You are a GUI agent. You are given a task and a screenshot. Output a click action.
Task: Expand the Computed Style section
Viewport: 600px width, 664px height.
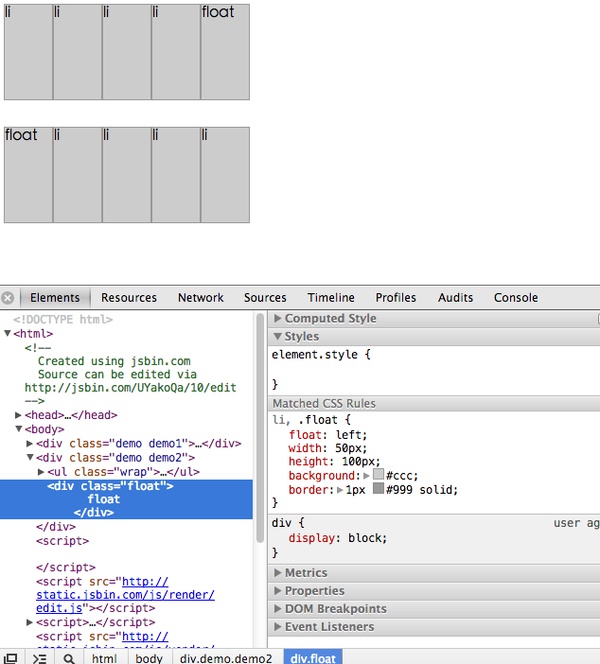tap(277, 318)
